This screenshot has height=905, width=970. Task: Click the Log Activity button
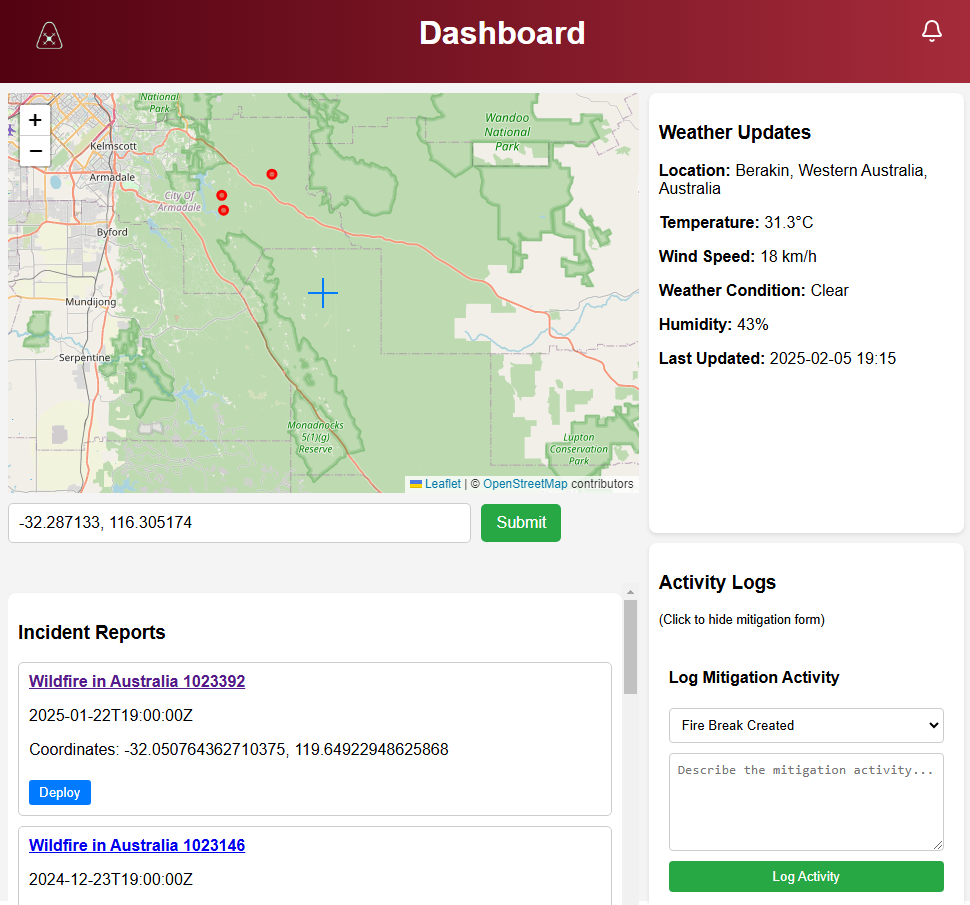coord(806,877)
